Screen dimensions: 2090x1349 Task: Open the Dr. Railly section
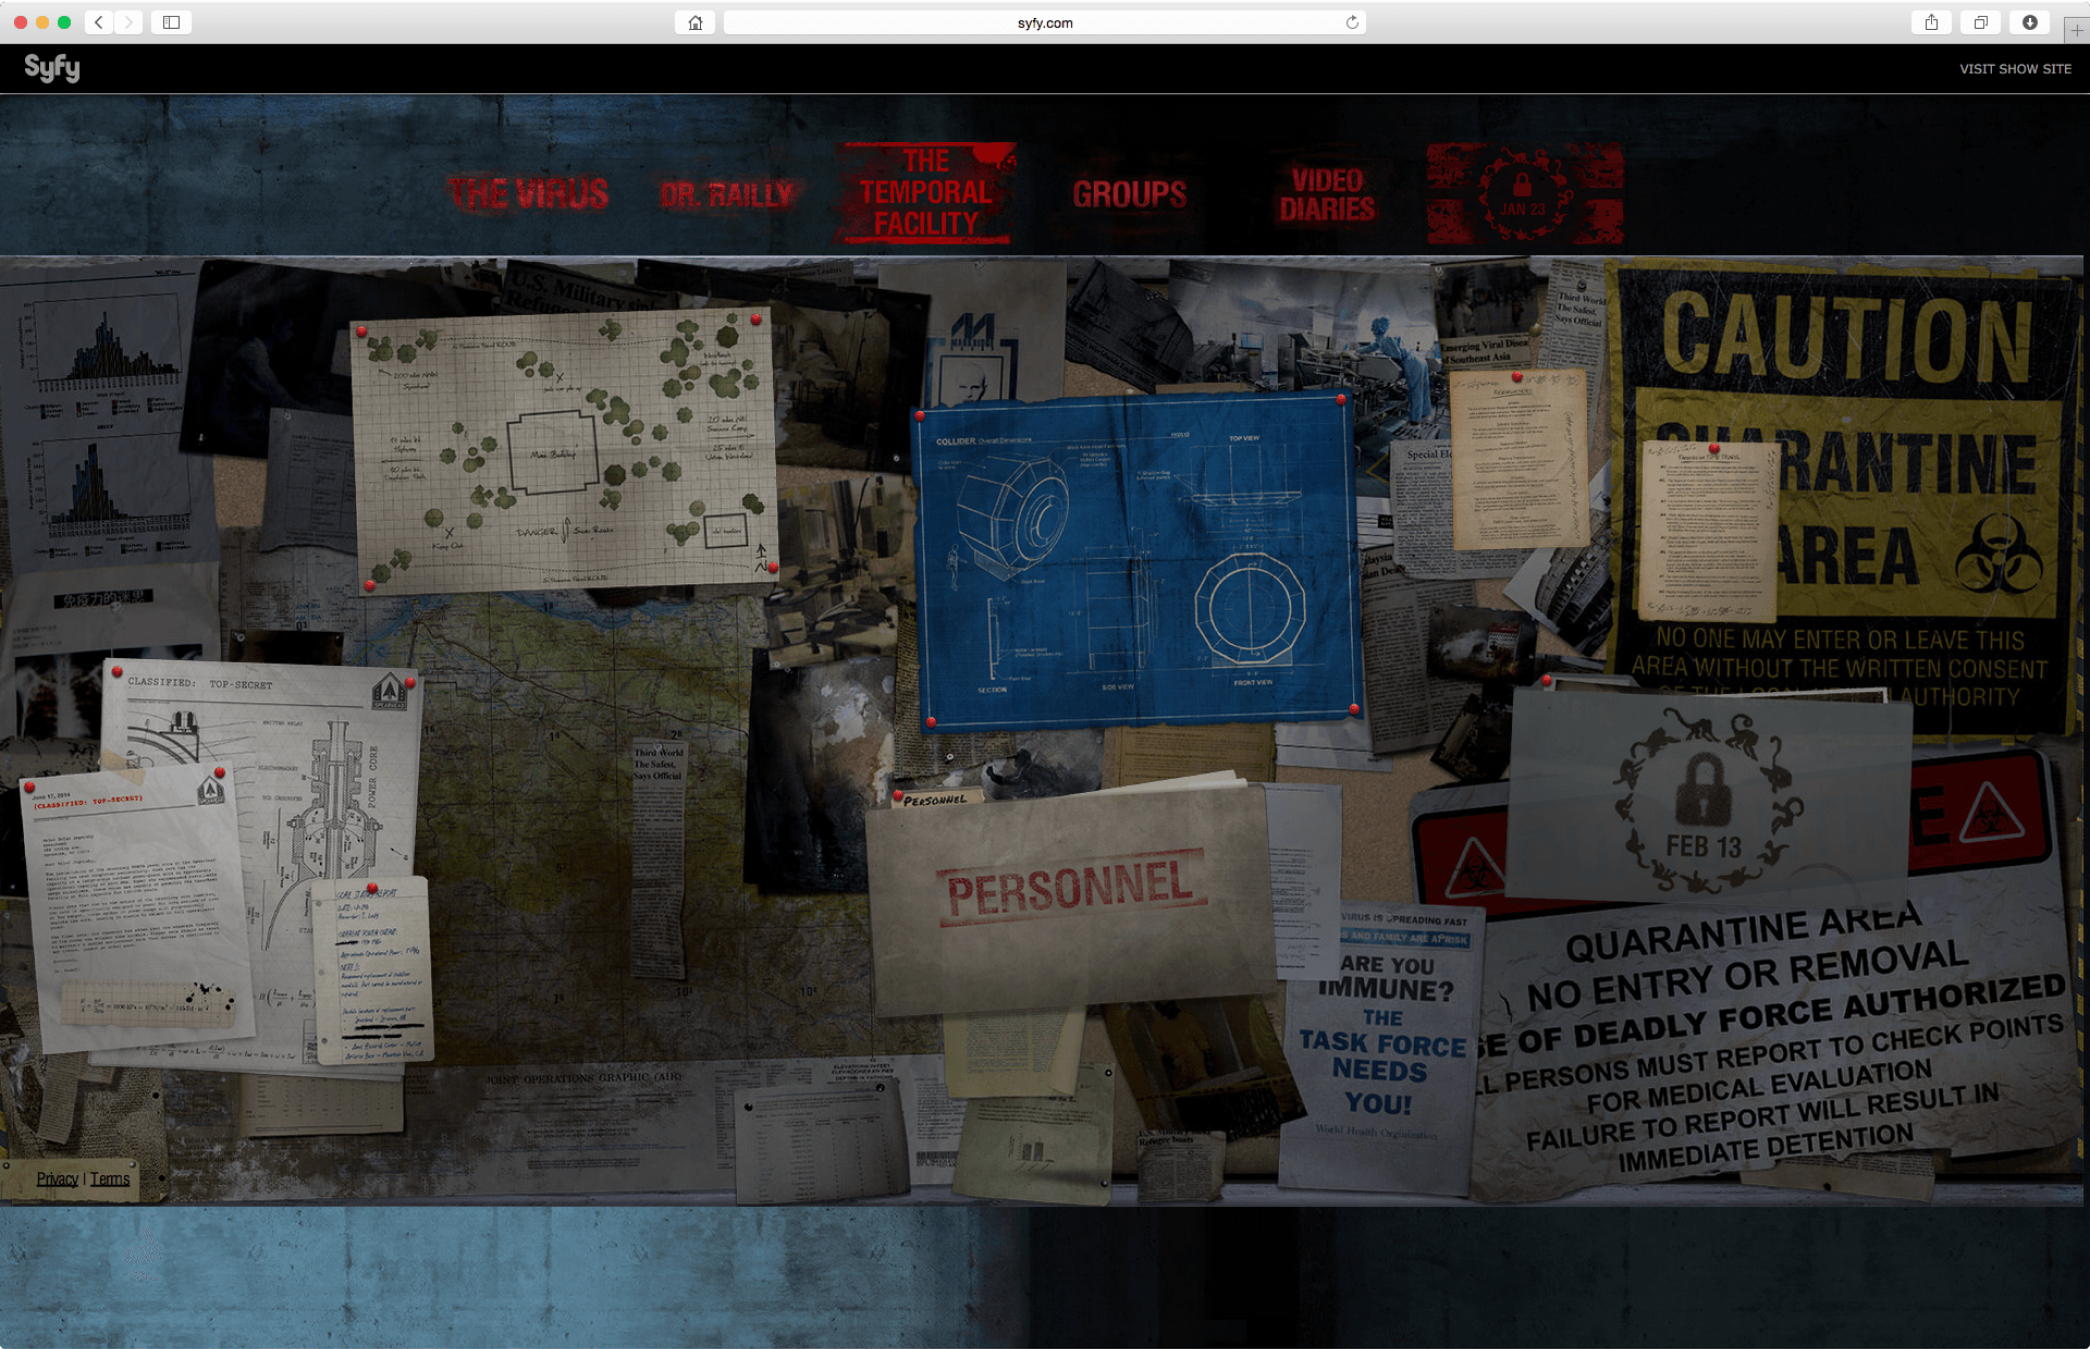[x=727, y=194]
